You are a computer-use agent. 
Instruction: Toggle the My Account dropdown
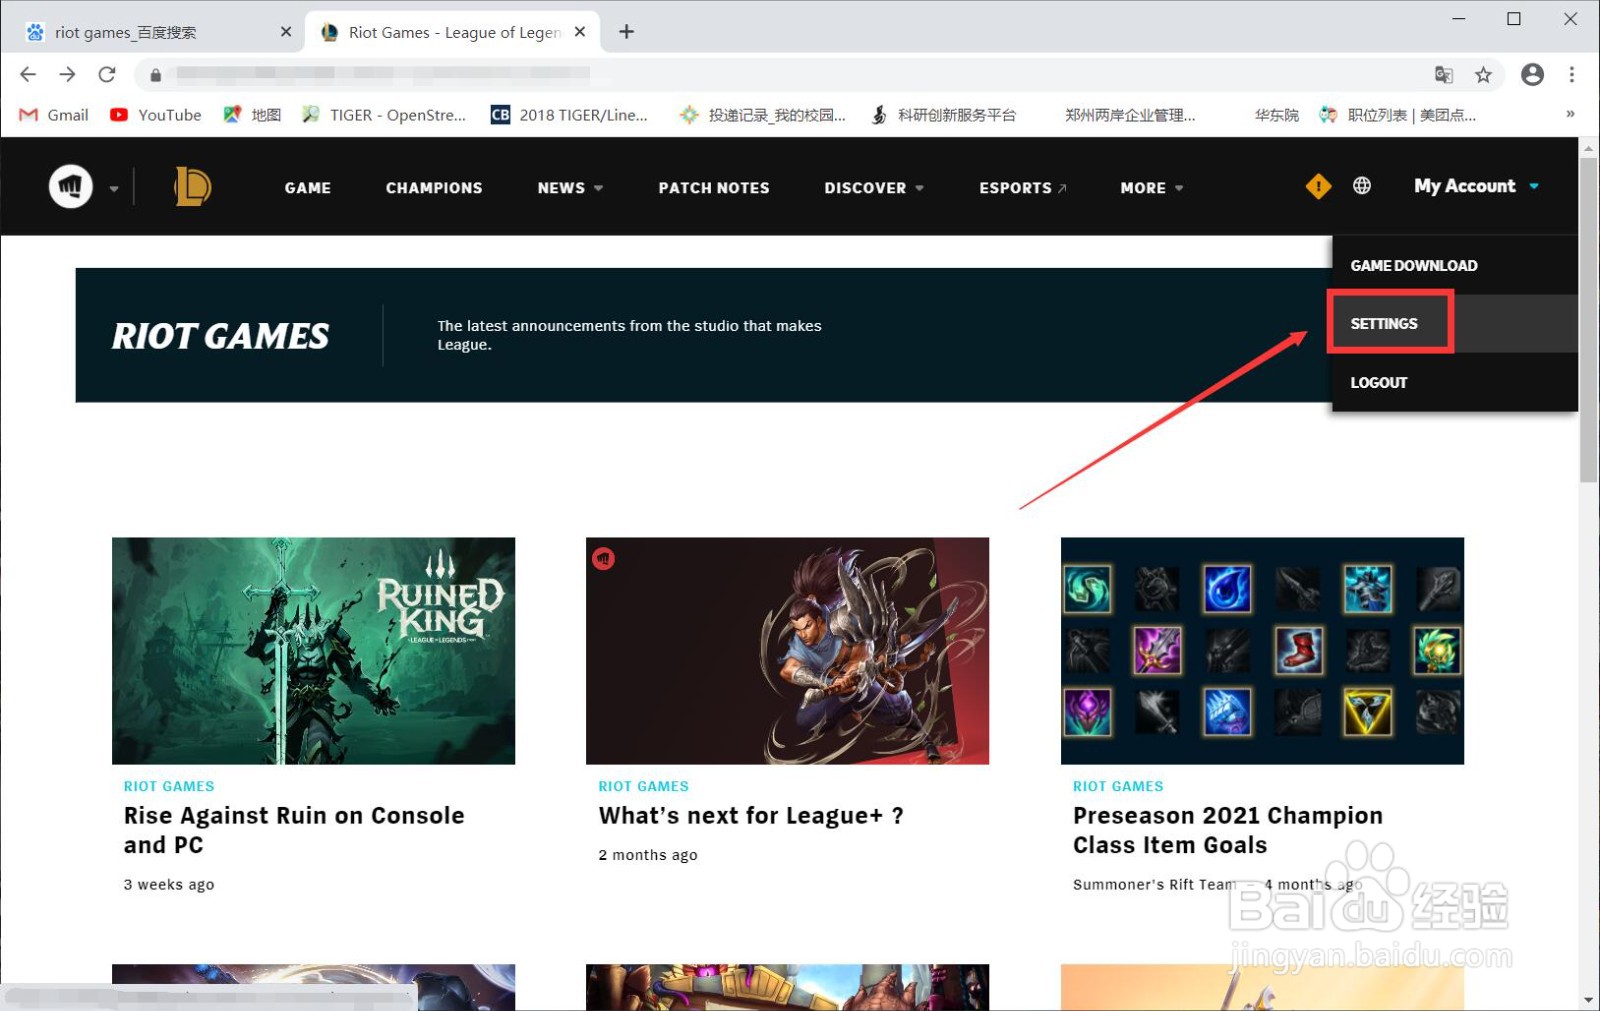tap(1476, 186)
